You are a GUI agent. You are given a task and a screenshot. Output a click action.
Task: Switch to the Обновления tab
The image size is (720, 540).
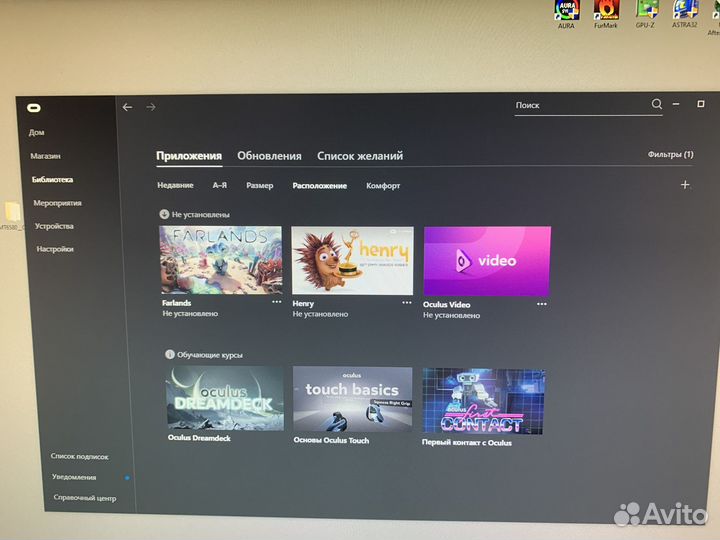[269, 156]
